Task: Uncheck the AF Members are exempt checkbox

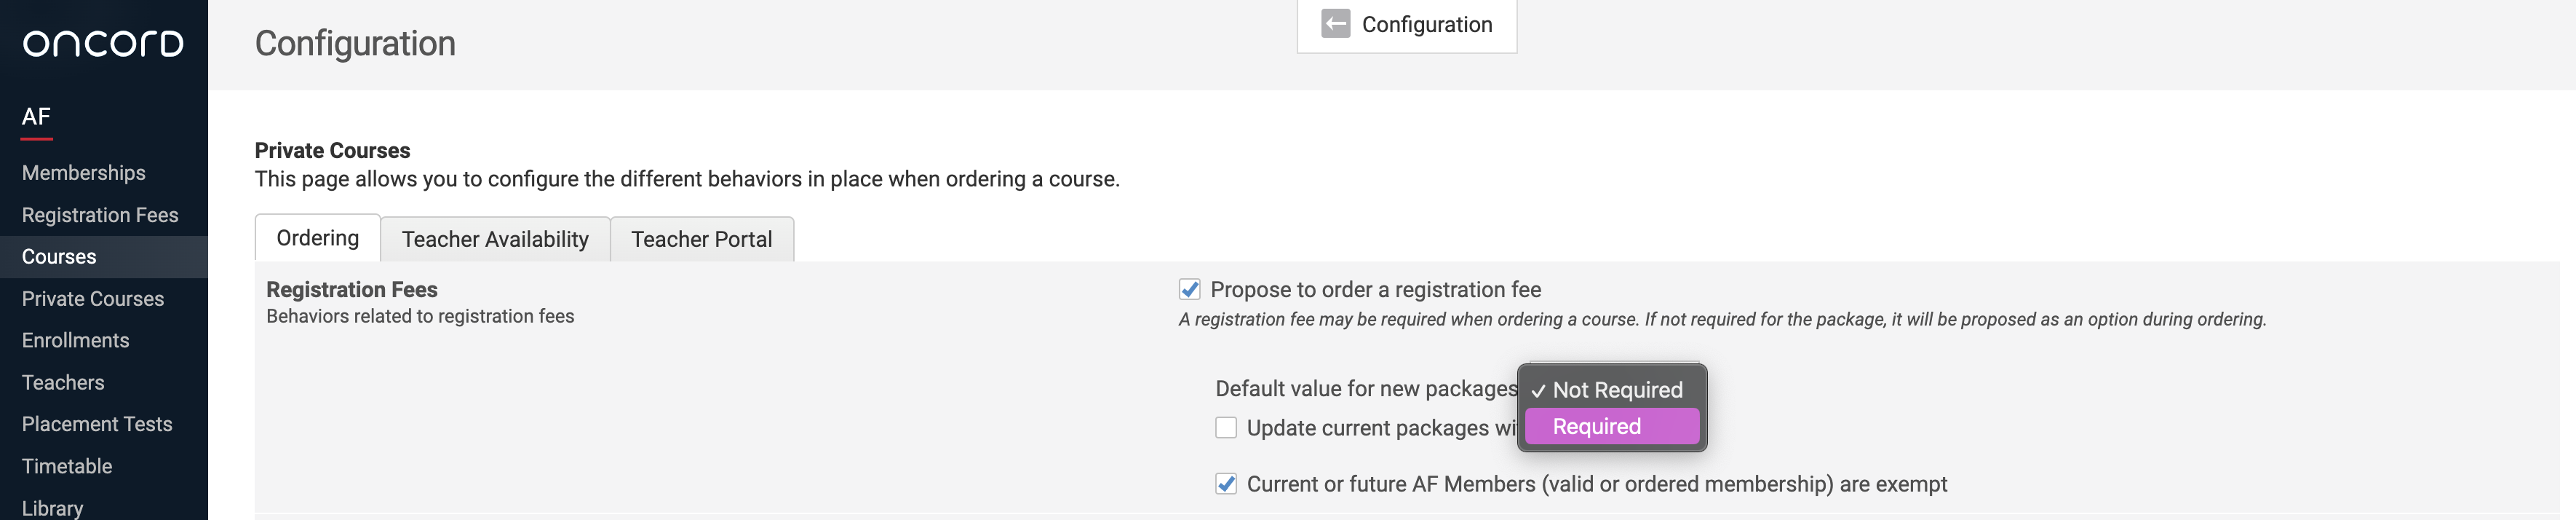Action: [x=1226, y=484]
